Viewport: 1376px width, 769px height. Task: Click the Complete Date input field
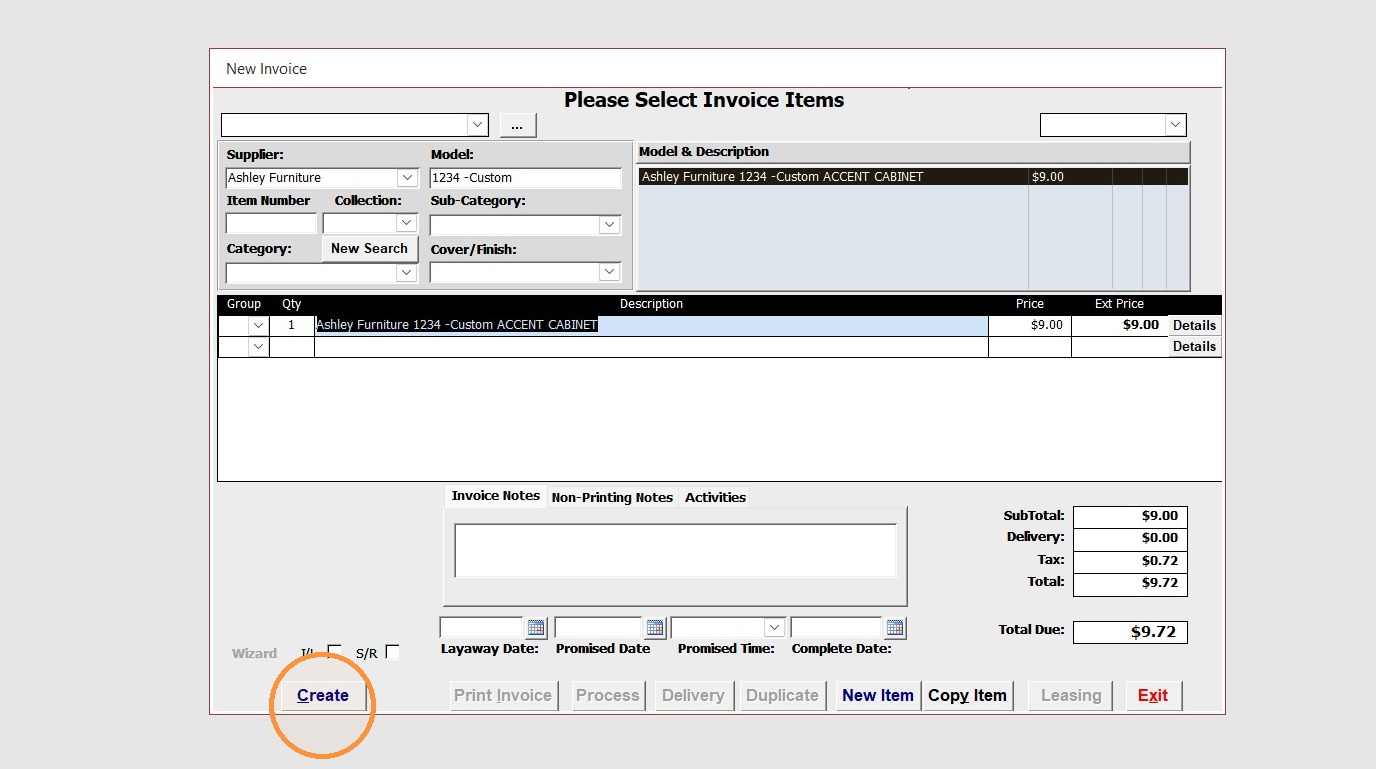tap(837, 628)
